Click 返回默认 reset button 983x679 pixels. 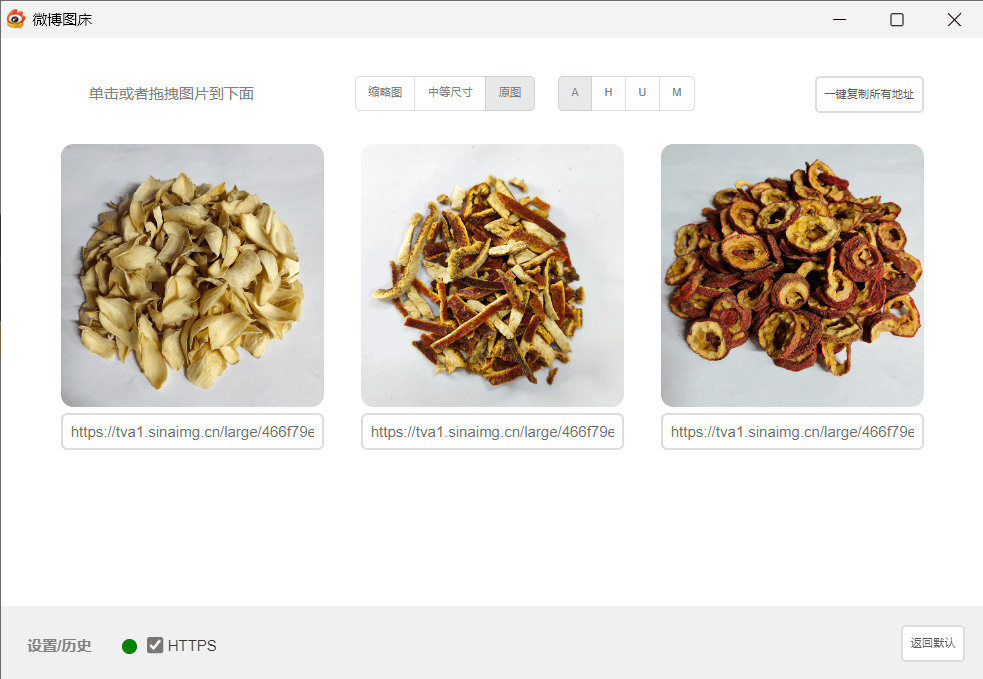click(x=933, y=643)
